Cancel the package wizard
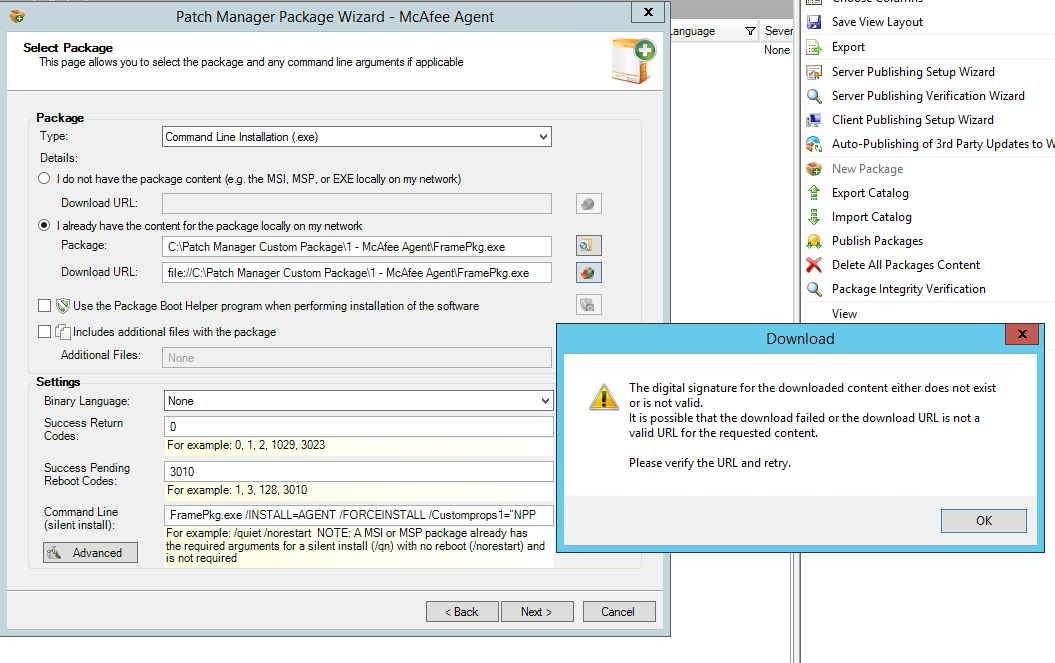1055x663 pixels. (x=618, y=611)
